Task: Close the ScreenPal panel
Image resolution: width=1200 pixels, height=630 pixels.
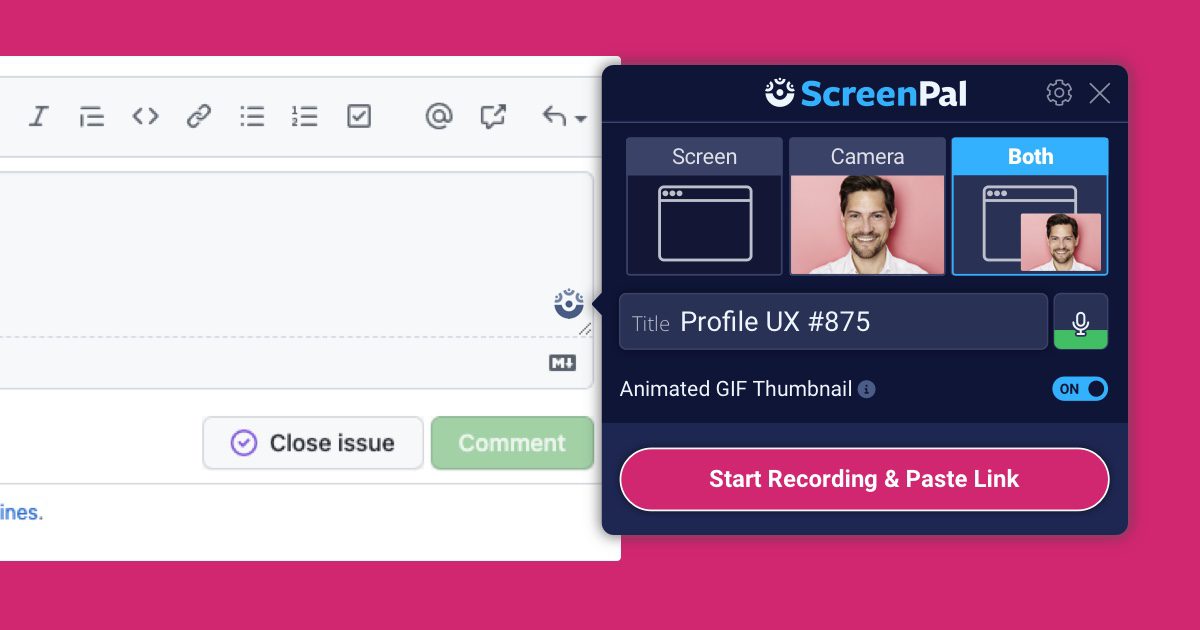Action: click(1100, 94)
